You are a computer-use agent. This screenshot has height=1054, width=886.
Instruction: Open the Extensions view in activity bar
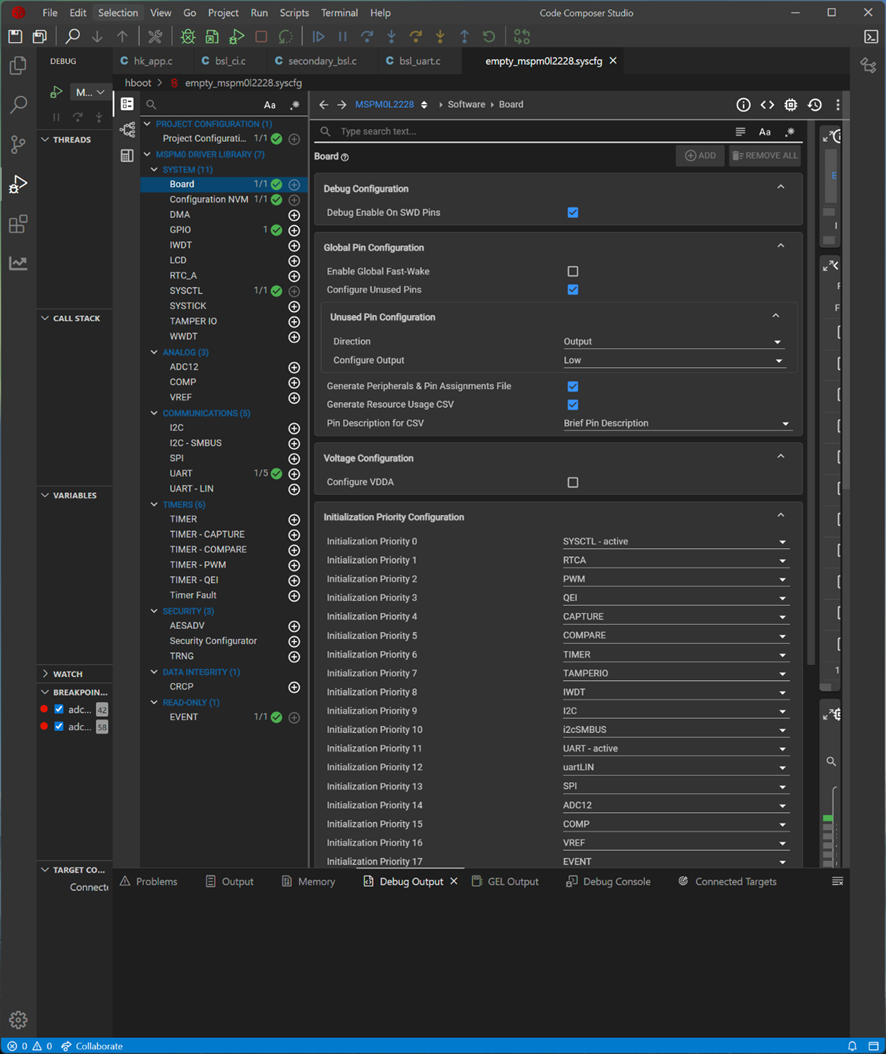click(x=18, y=224)
